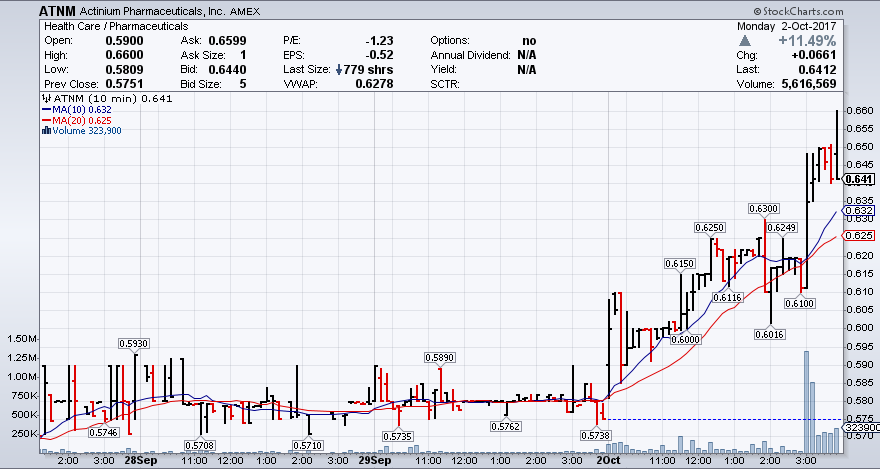Click the 0.5708 low price label
This screenshot has height=469, width=880.
coord(200,444)
